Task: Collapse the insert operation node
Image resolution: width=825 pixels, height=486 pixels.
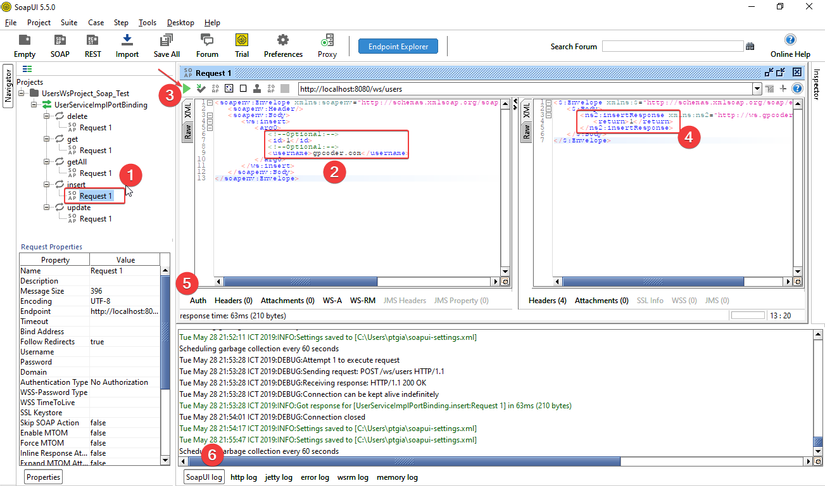Action: coord(47,185)
